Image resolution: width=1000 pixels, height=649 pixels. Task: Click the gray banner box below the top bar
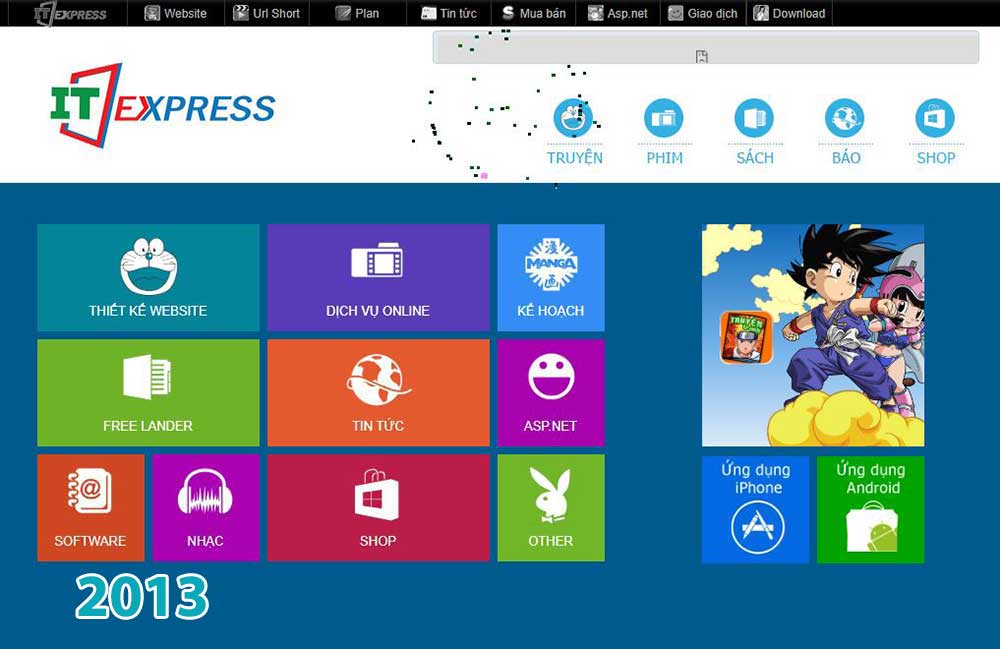[705, 48]
